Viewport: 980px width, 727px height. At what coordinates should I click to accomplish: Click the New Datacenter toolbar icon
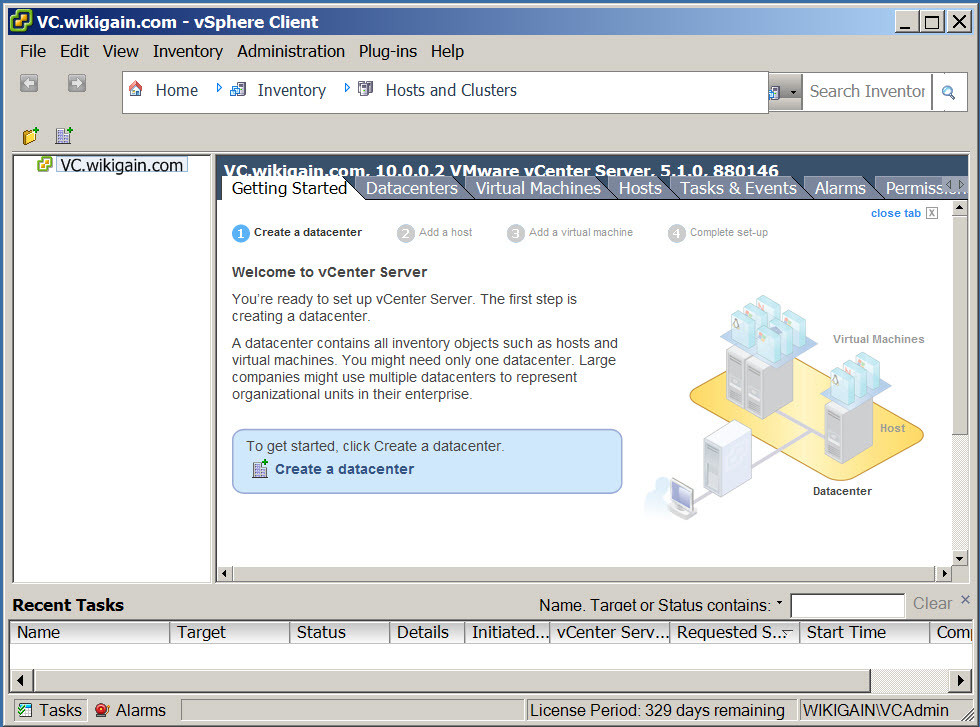point(64,135)
